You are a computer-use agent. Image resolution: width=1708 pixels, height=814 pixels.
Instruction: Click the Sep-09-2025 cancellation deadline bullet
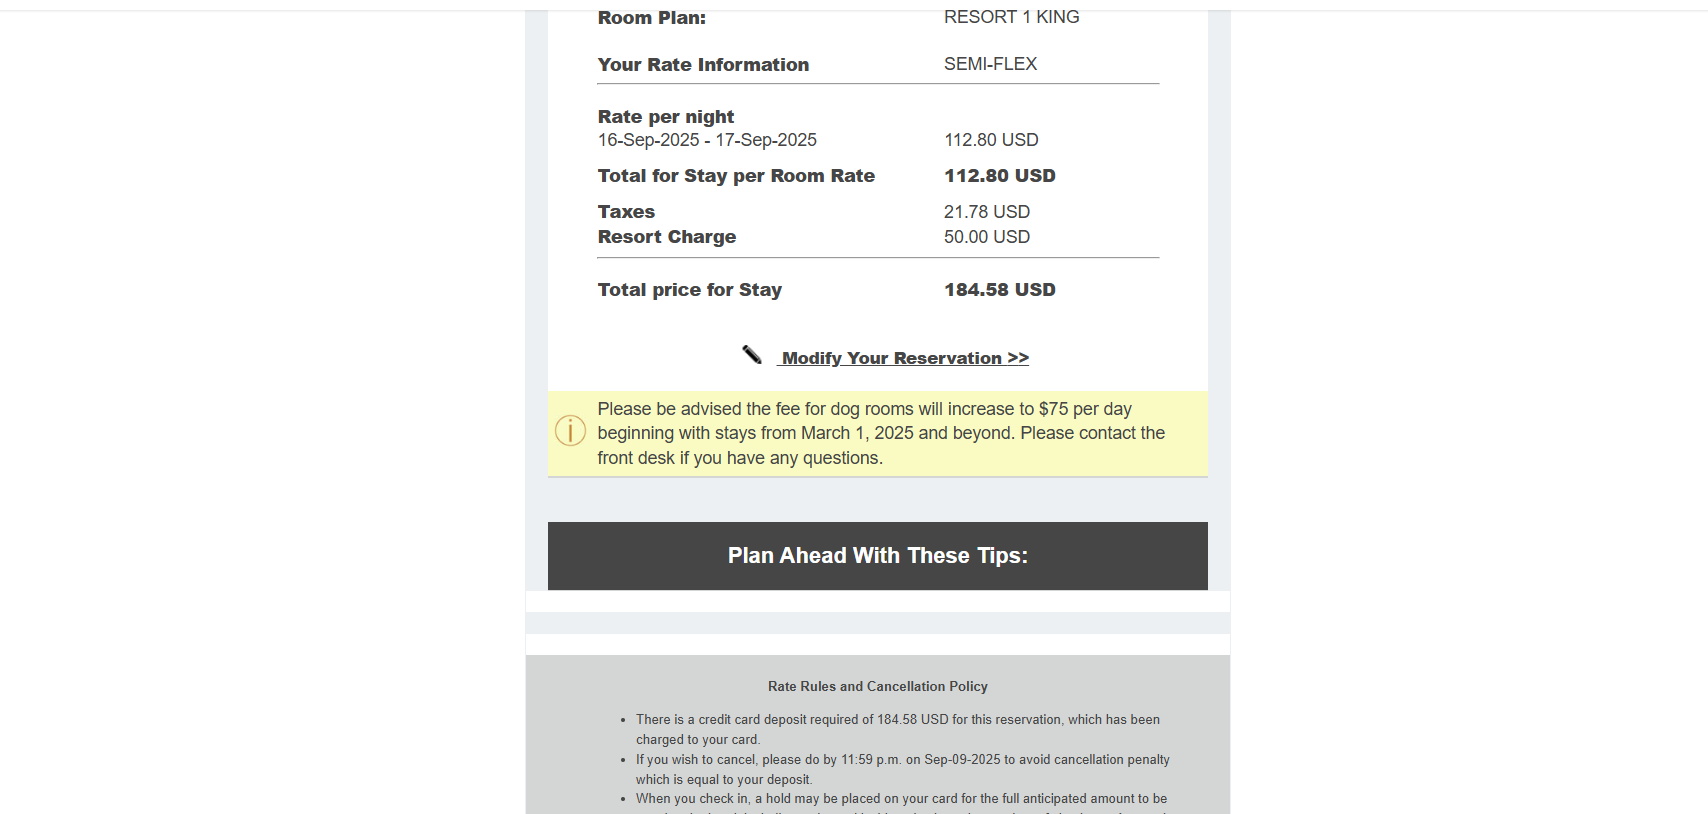click(x=902, y=769)
